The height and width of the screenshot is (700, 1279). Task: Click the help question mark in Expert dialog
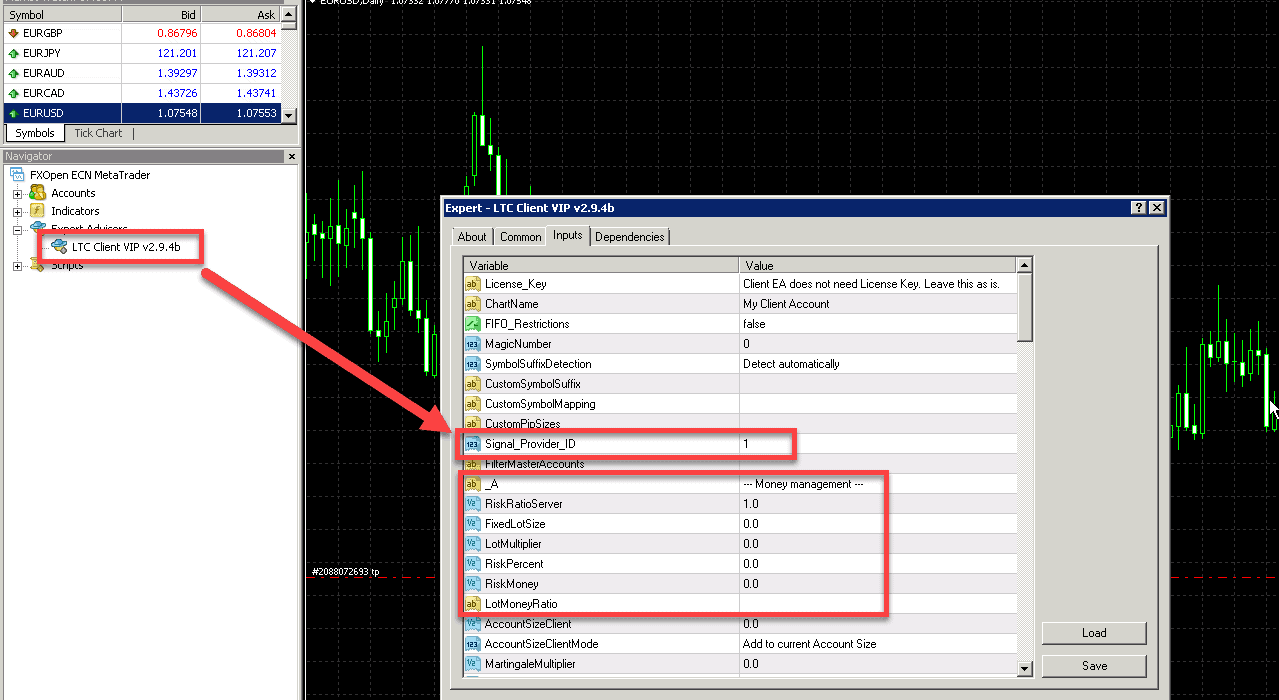[1138, 208]
